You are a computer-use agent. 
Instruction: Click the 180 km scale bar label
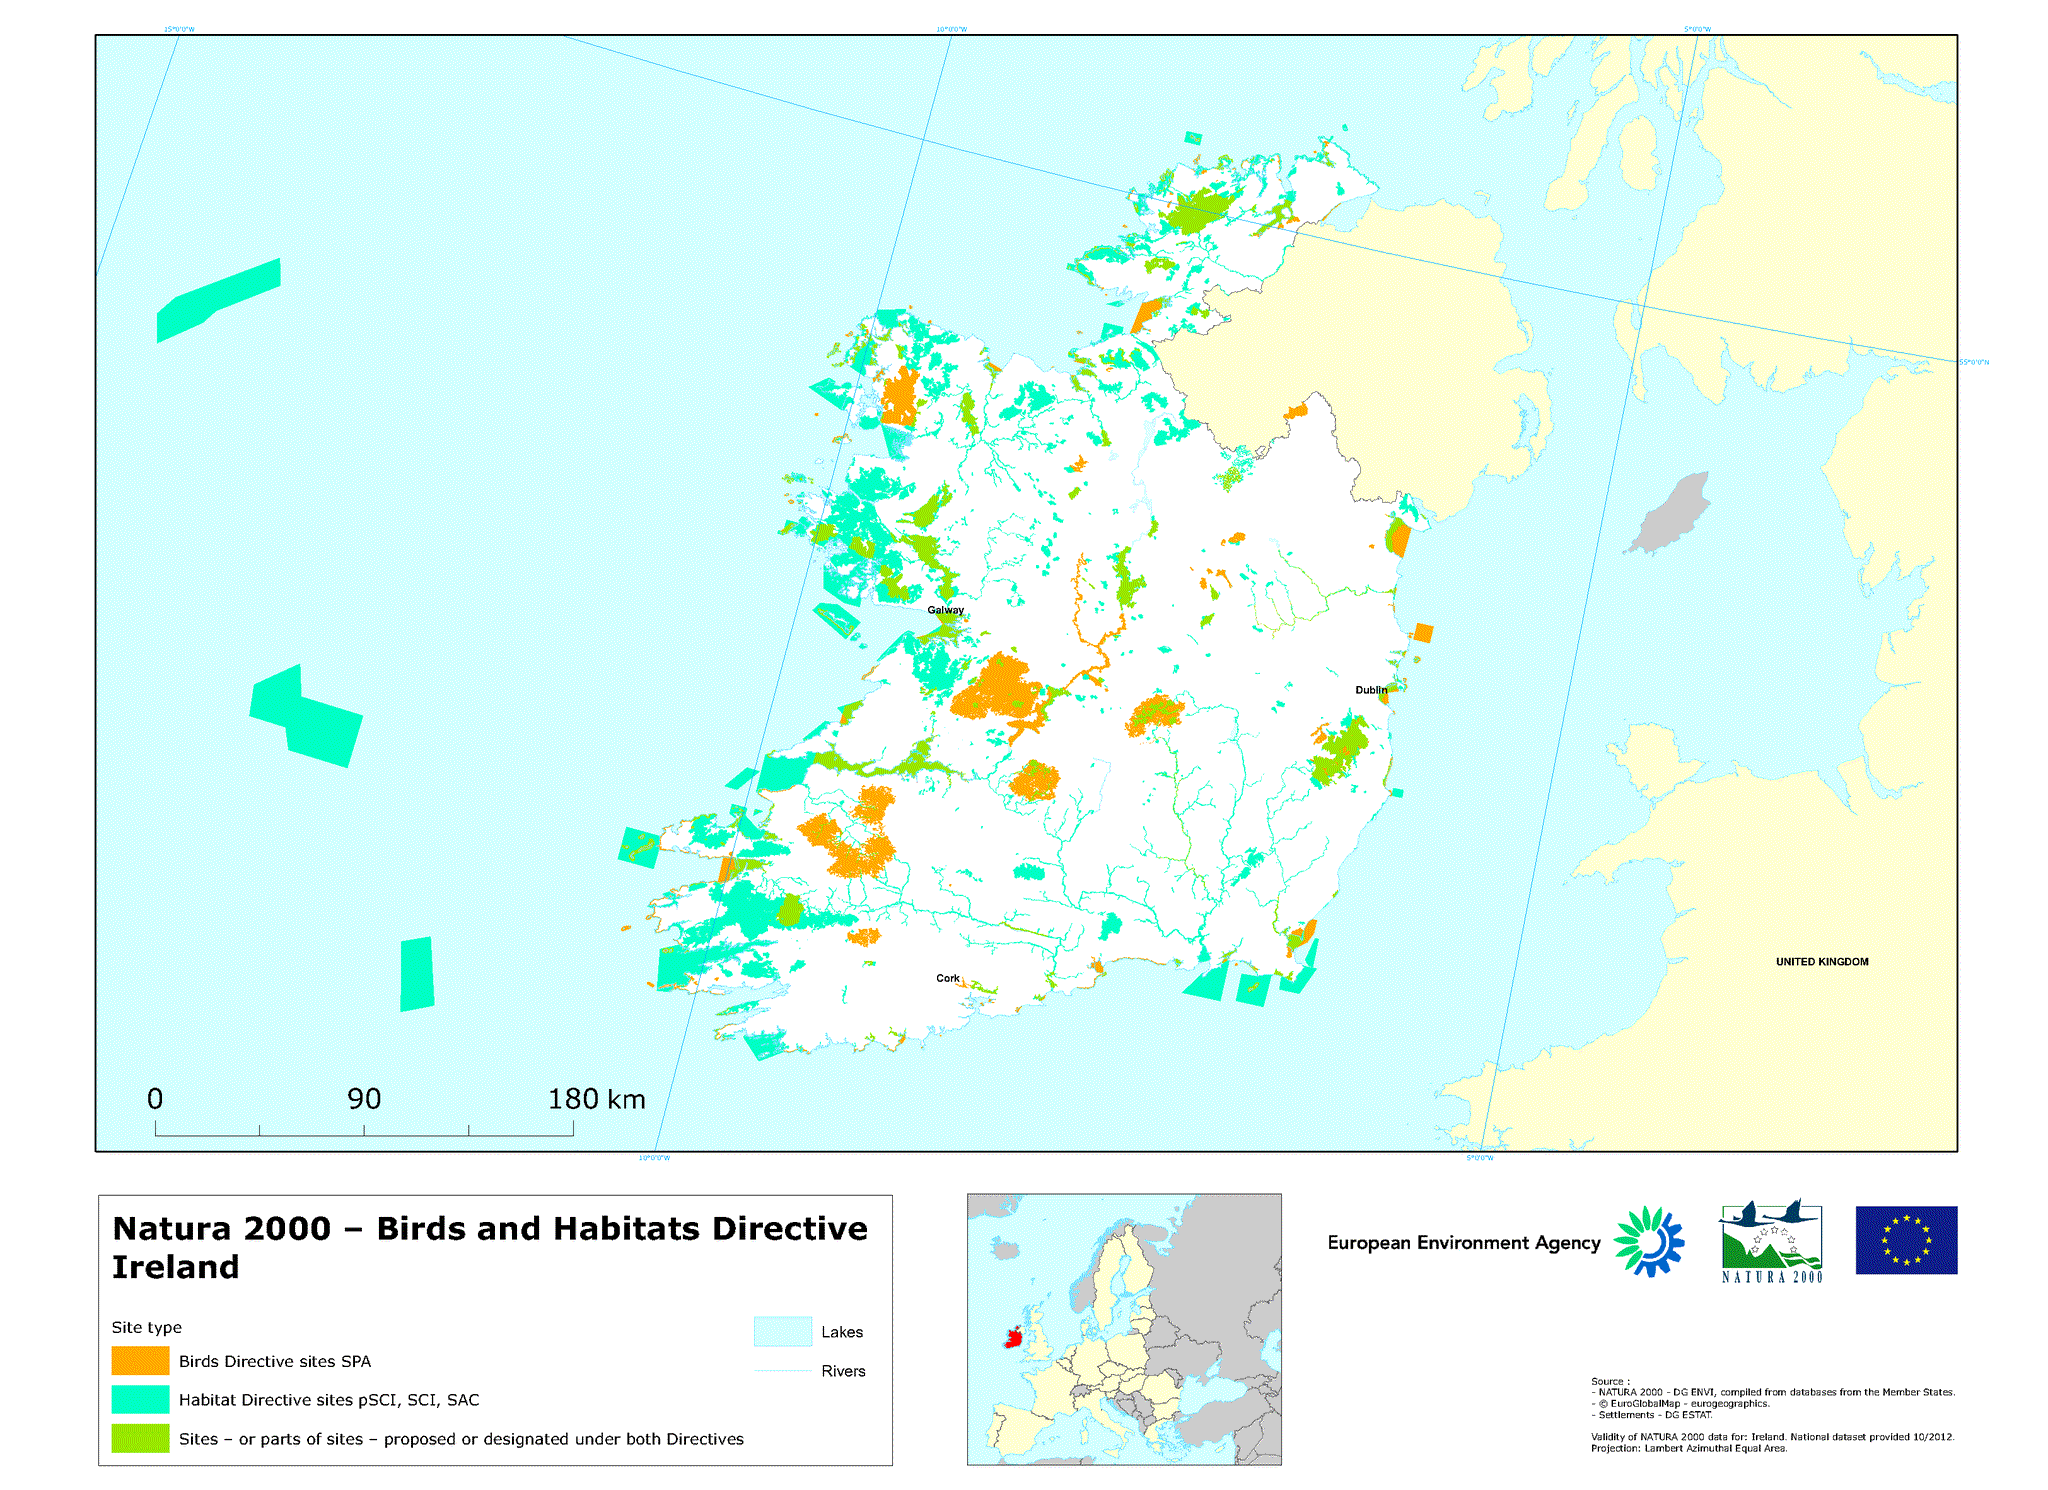coord(596,1099)
